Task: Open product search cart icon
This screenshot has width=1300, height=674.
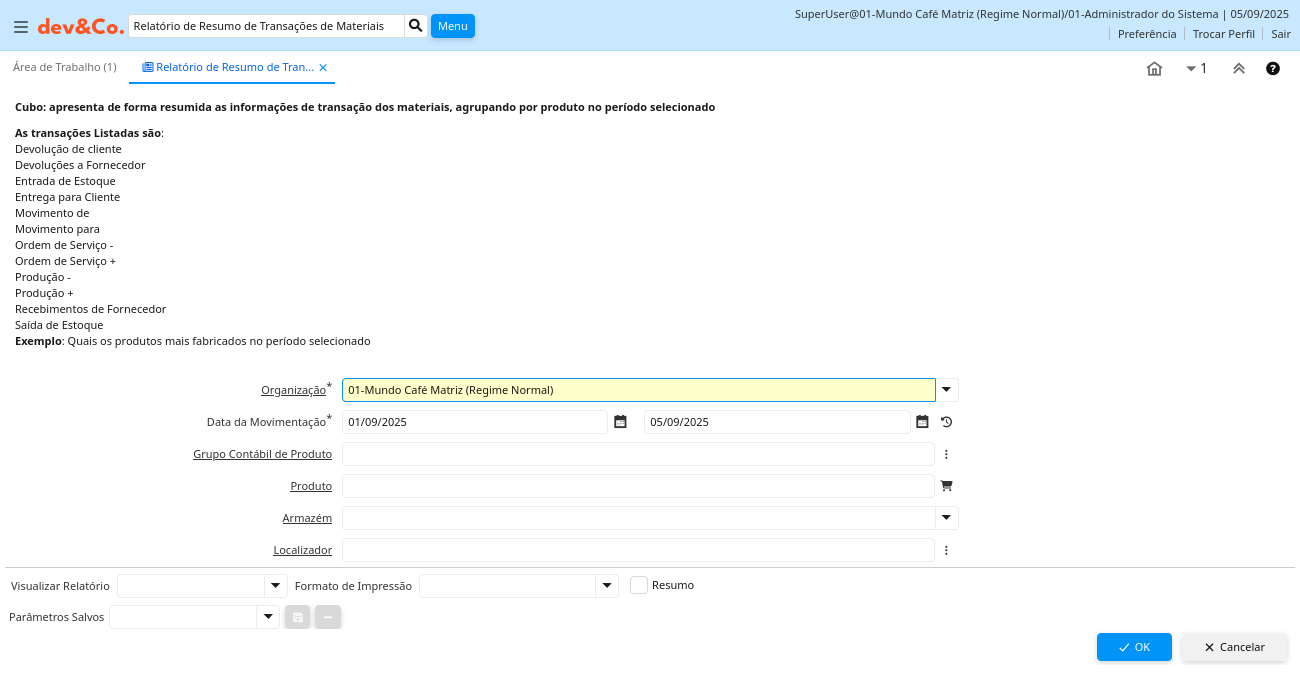Action: pyautogui.click(x=946, y=486)
